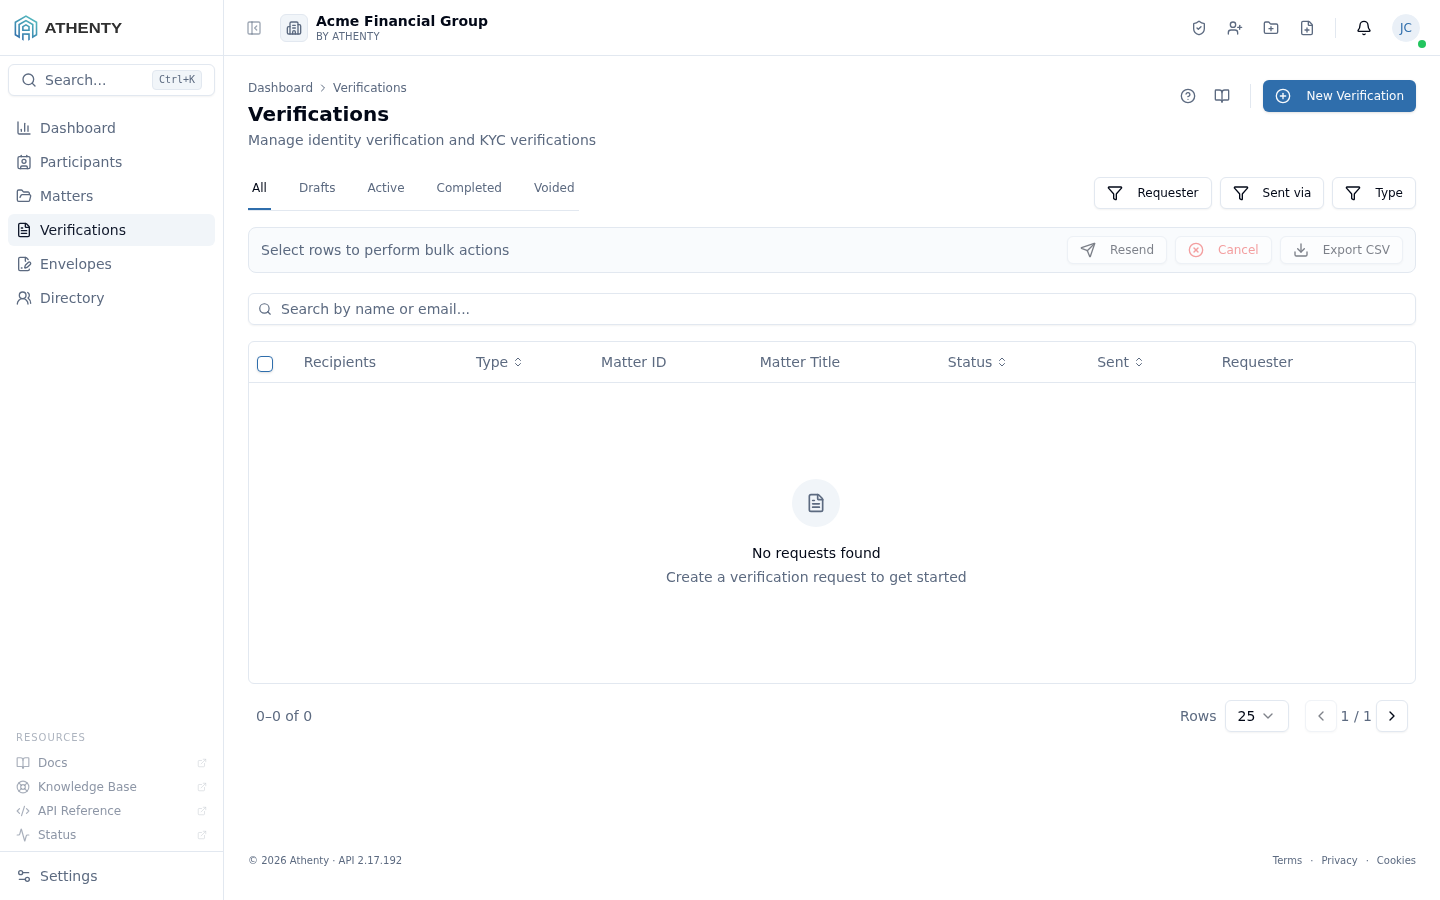
Task: Open Matters in sidebar
Action: (111, 196)
